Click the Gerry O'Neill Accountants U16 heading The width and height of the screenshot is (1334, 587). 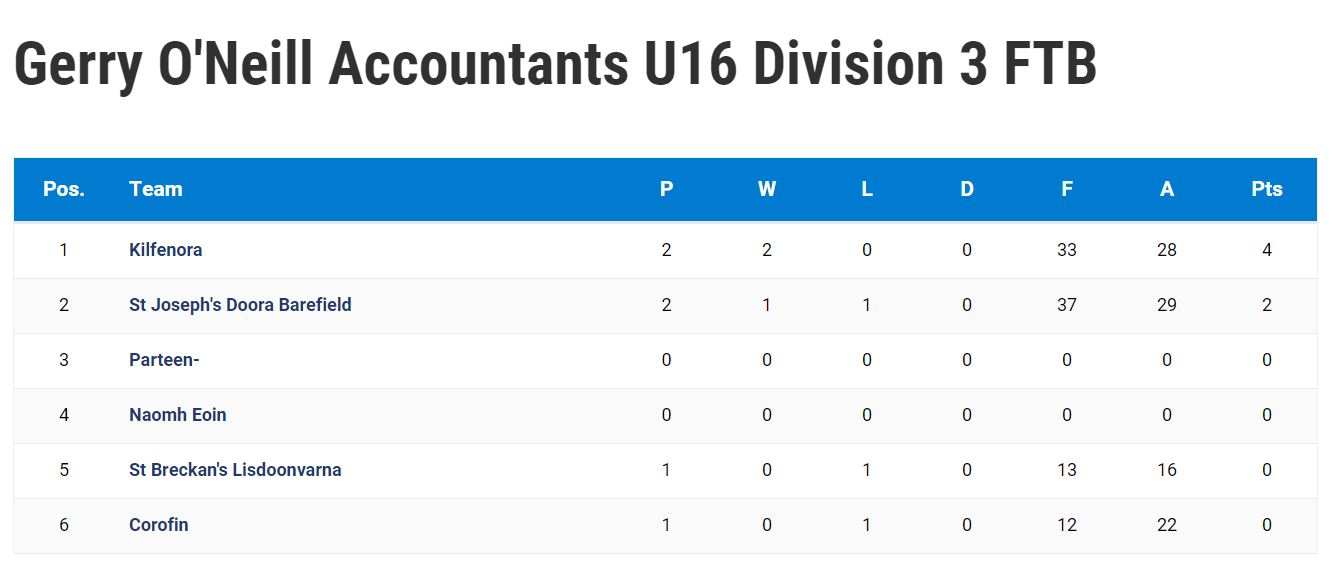click(x=555, y=66)
